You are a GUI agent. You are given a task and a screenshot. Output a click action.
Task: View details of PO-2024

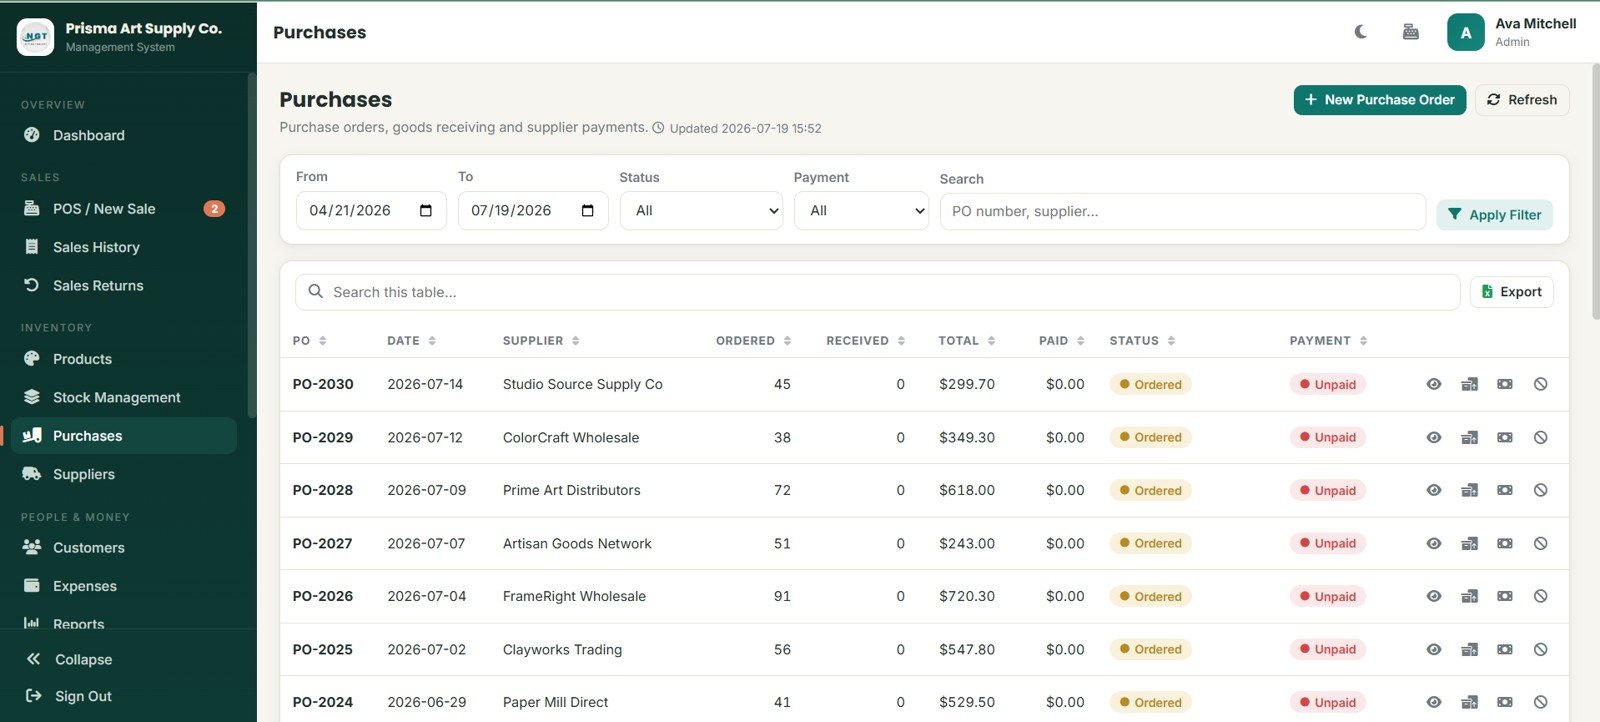point(1434,702)
